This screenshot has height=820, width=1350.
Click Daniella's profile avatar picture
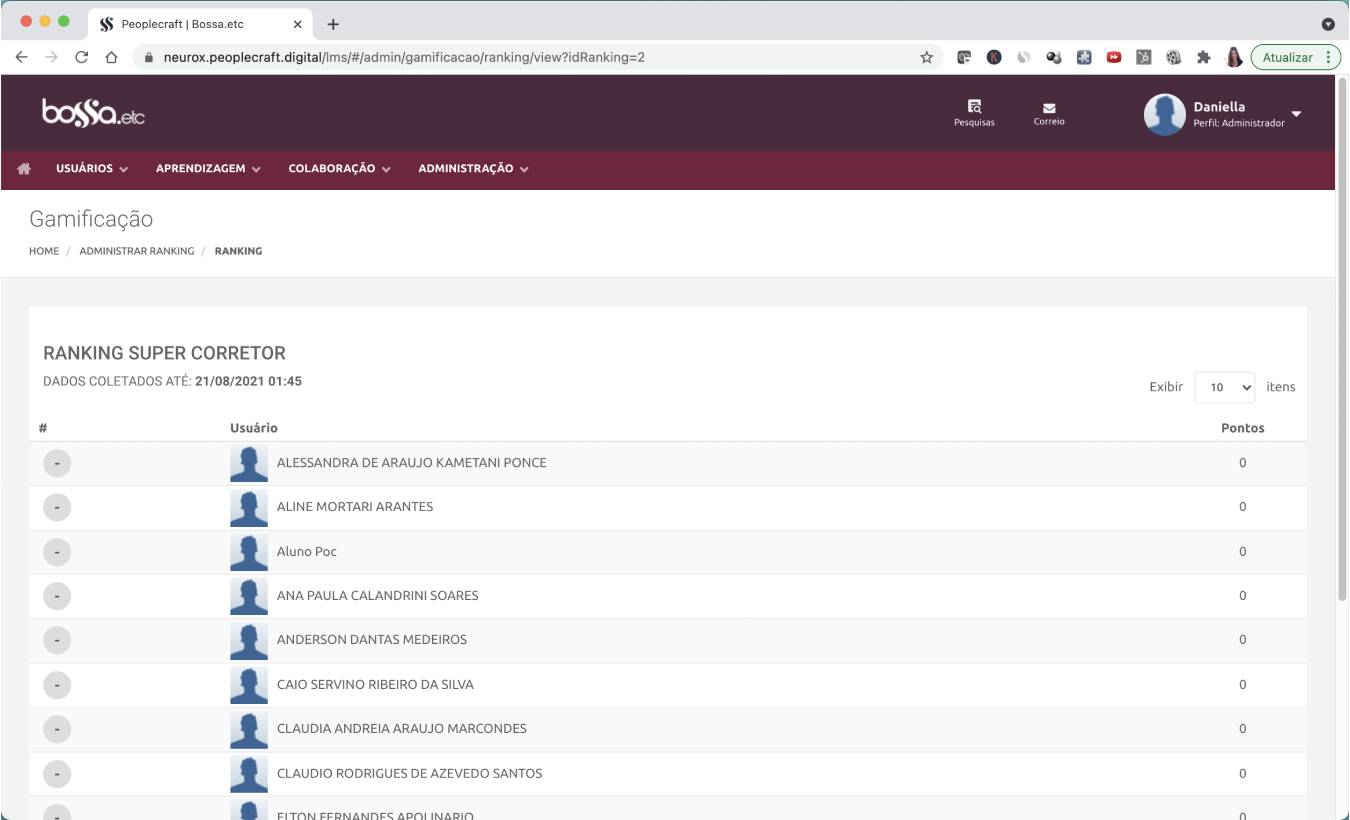(1164, 114)
